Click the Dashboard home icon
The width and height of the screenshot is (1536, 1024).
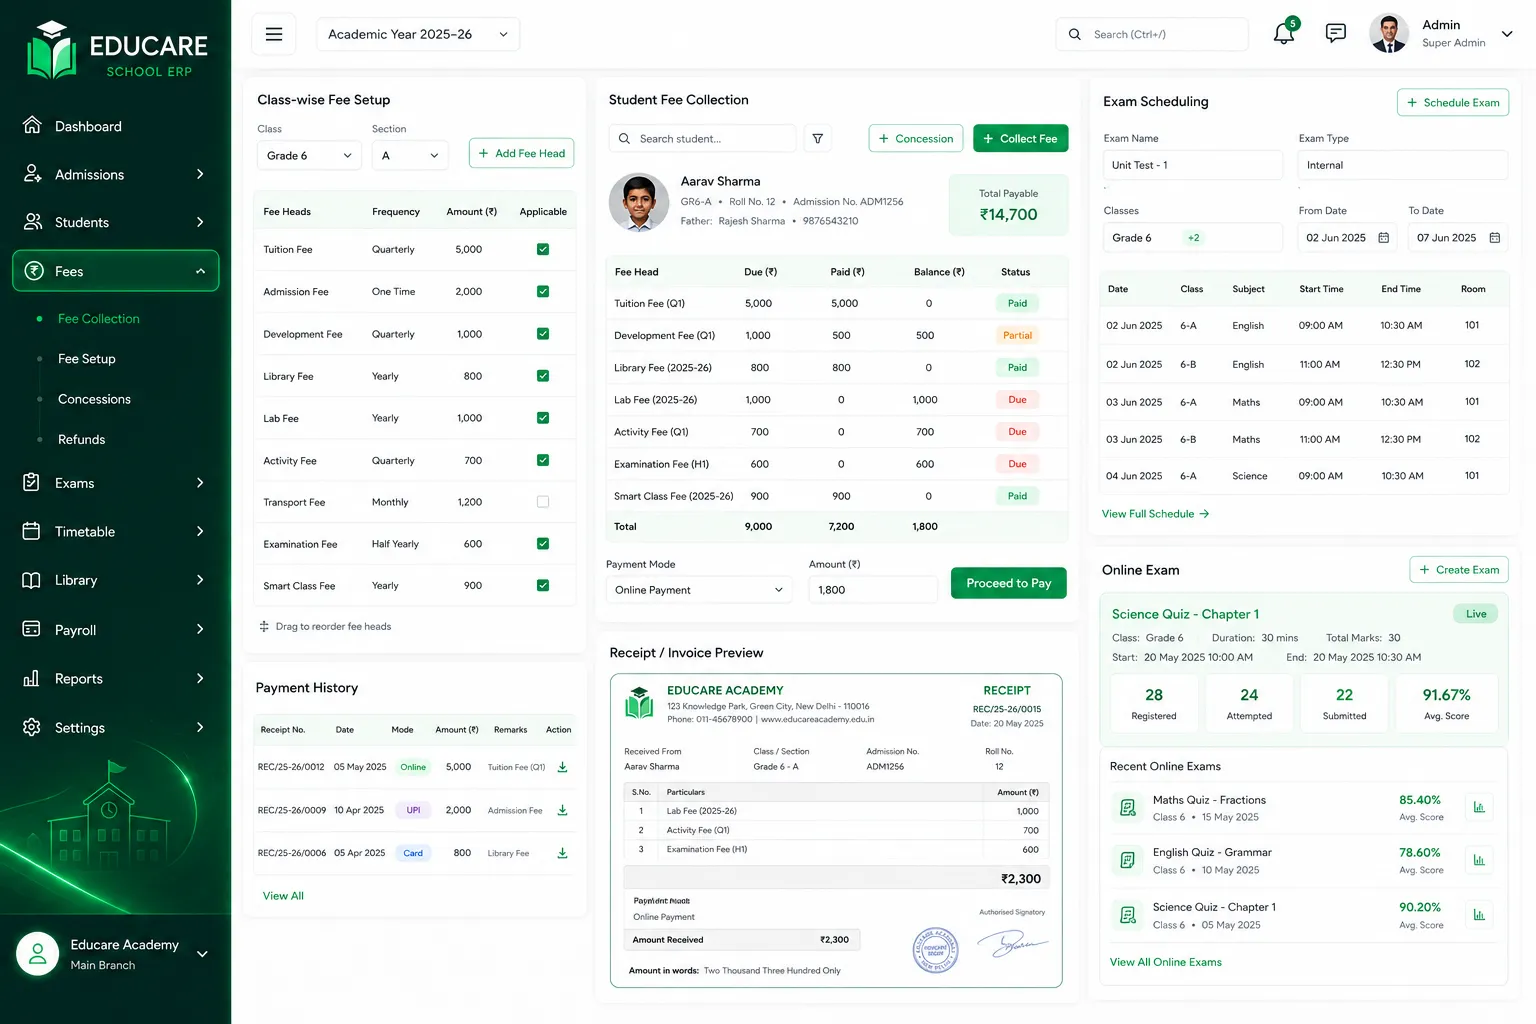32,126
